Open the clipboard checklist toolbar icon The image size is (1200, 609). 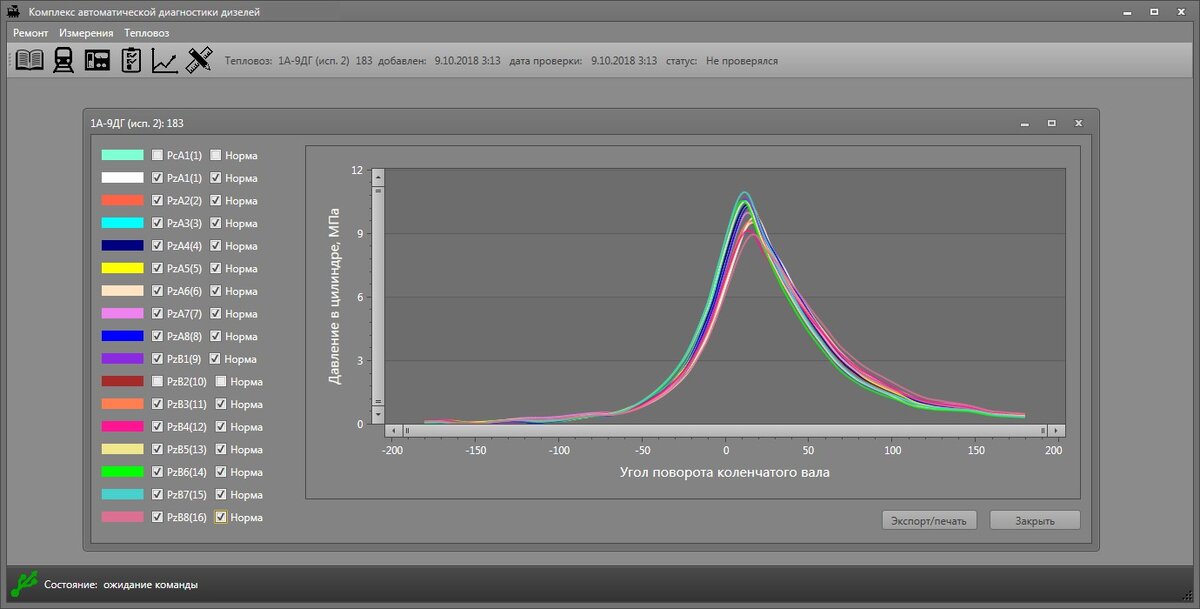[x=131, y=60]
